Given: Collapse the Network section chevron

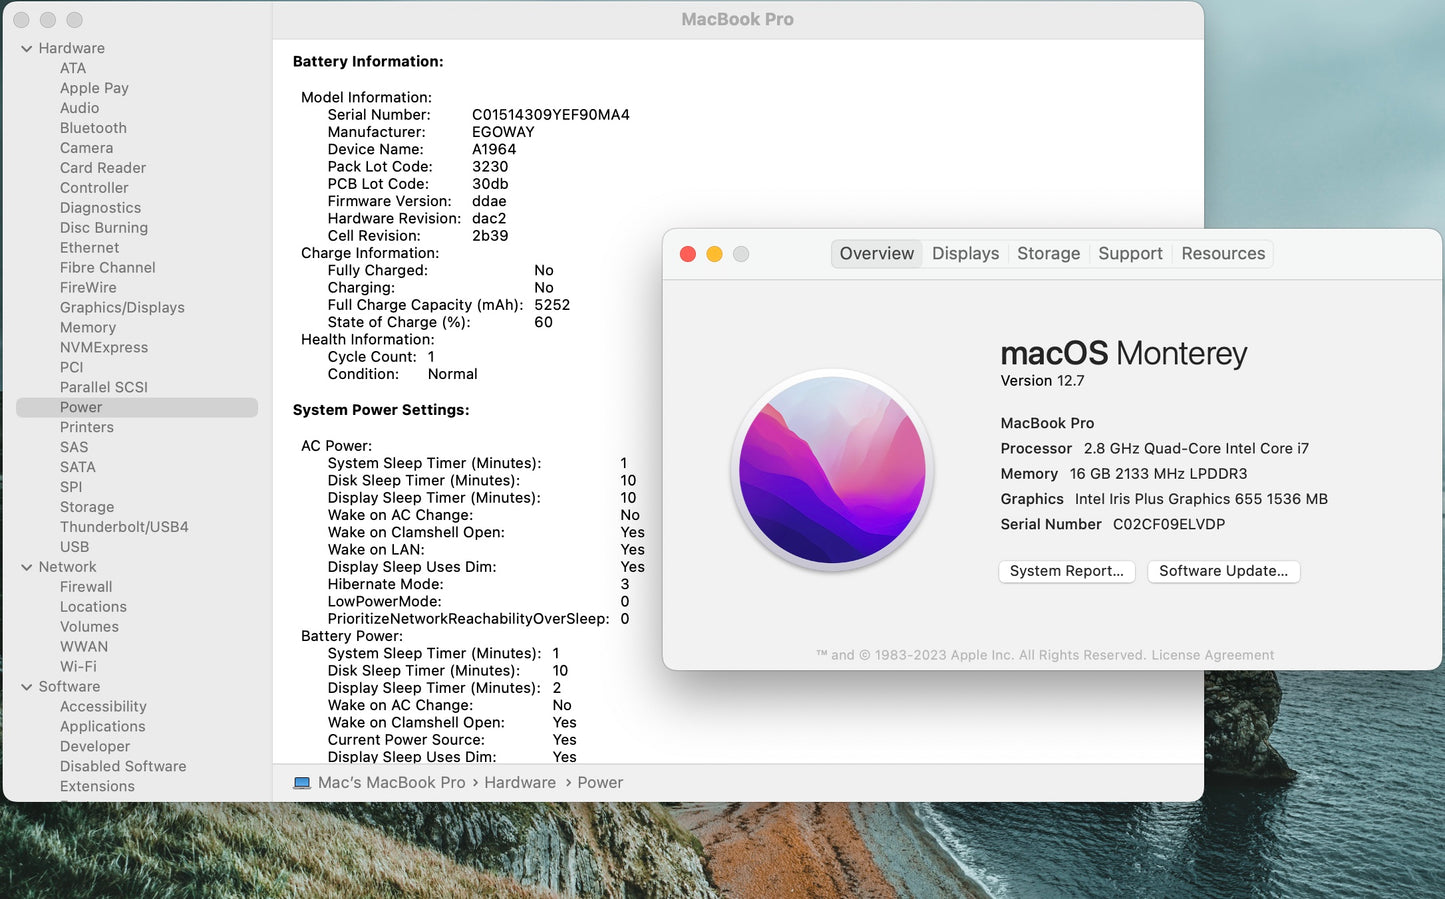Looking at the screenshot, I should (27, 567).
